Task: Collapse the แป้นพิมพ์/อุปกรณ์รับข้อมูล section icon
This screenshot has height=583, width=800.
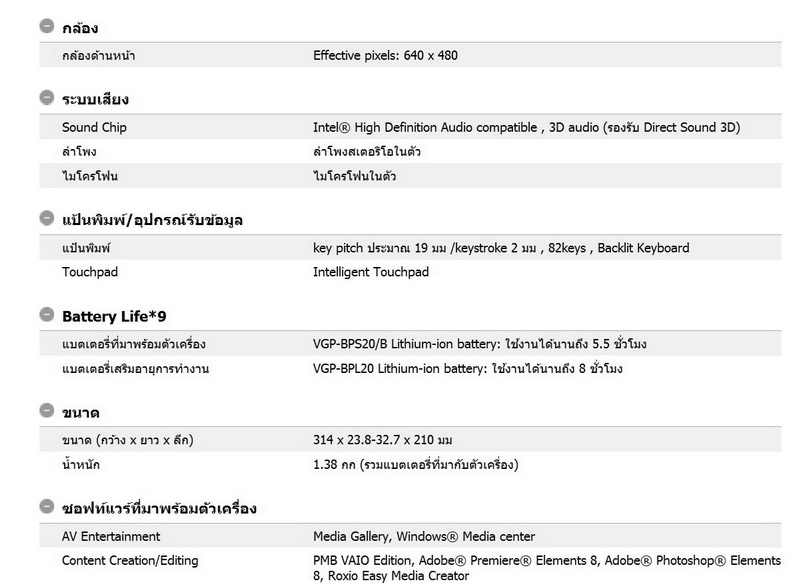Action: 47,218
